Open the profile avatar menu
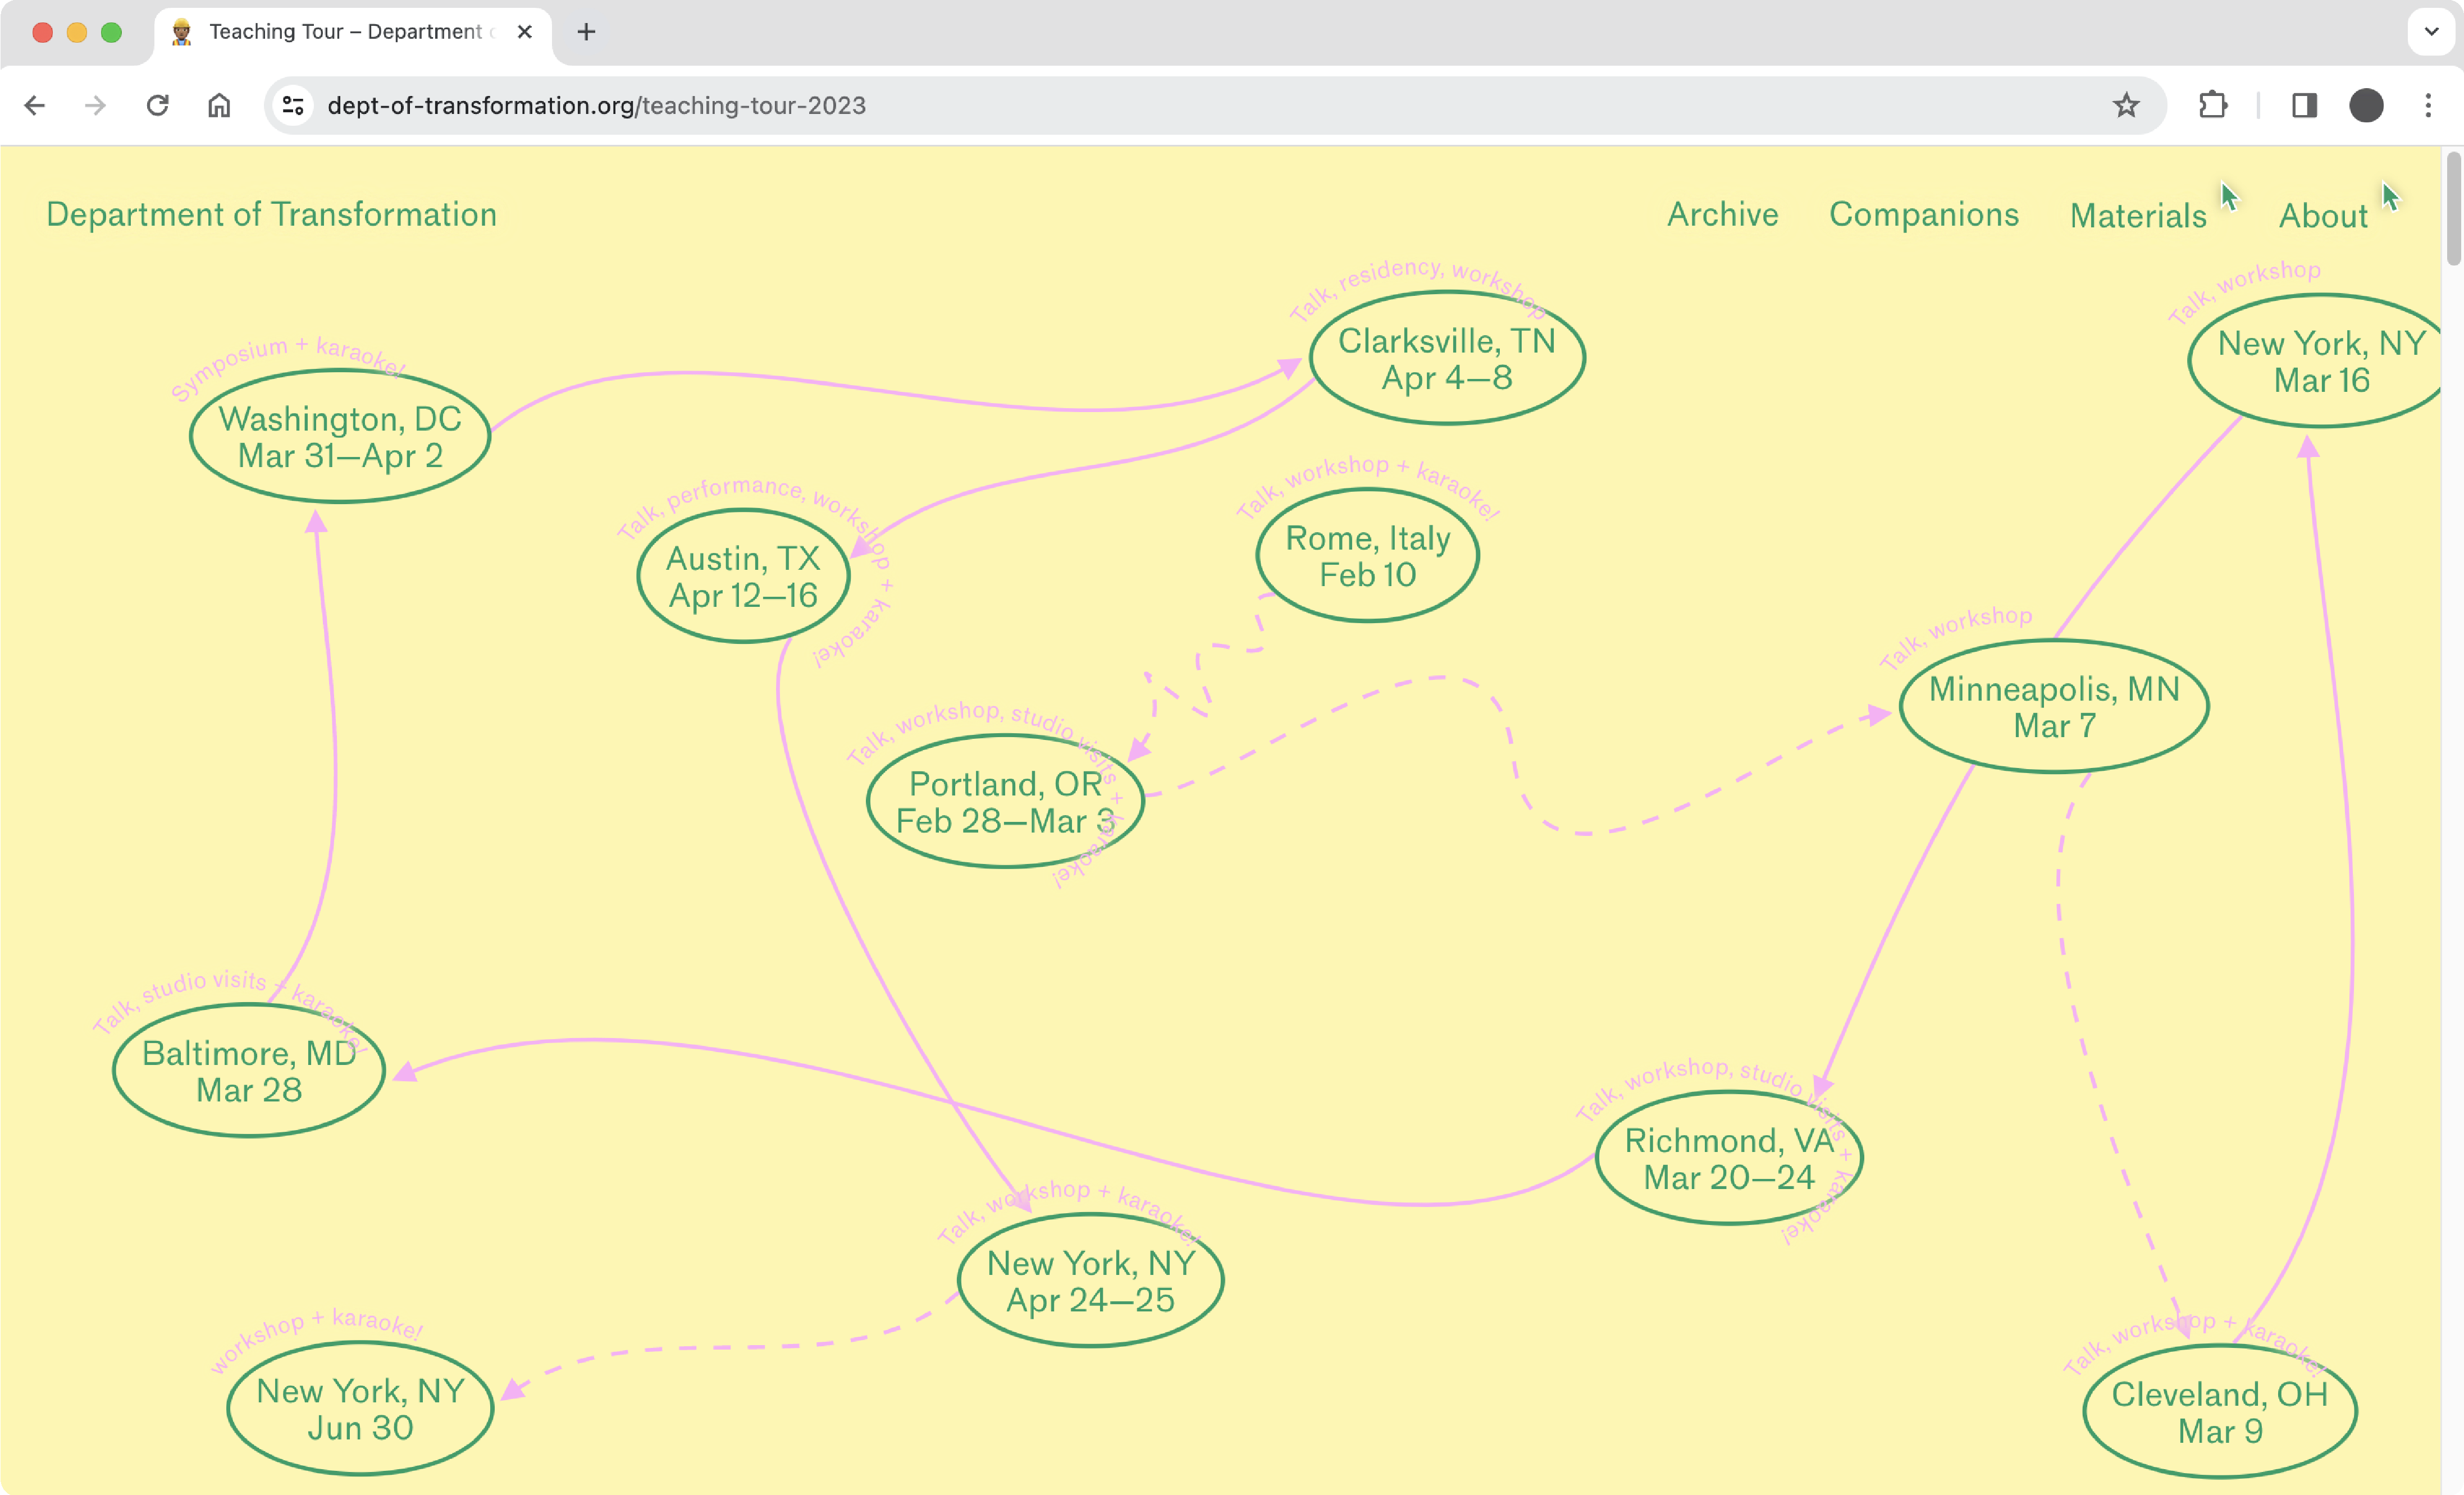This screenshot has height=1495, width=2464. [2366, 105]
